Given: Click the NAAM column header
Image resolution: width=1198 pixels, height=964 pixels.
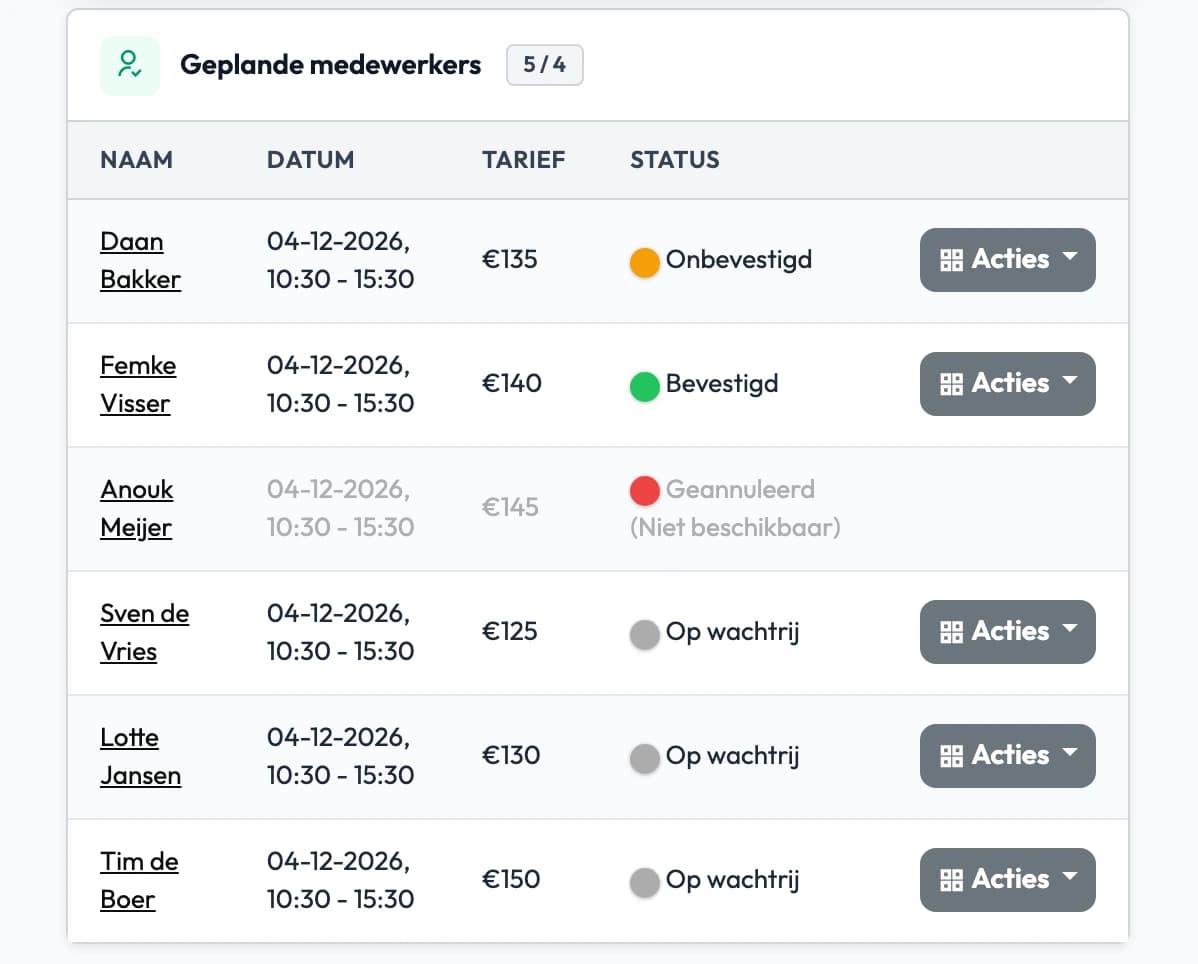Looking at the screenshot, I should tap(137, 160).
